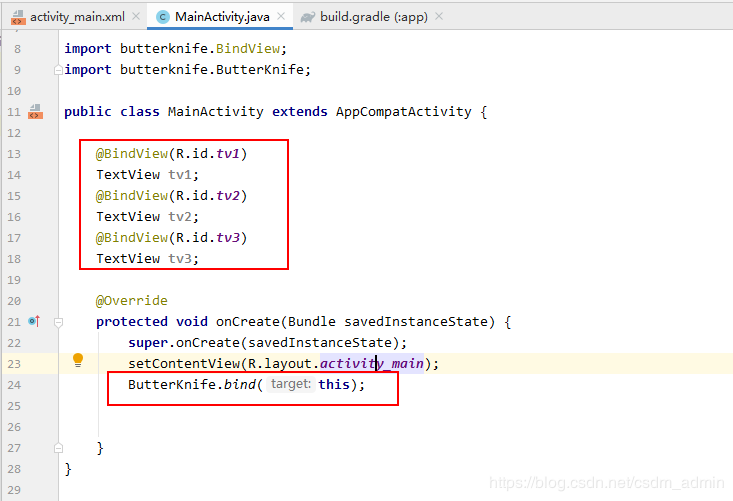Click the field declaration TextView tv3;
The width and height of the screenshot is (733, 501).
click(x=148, y=259)
